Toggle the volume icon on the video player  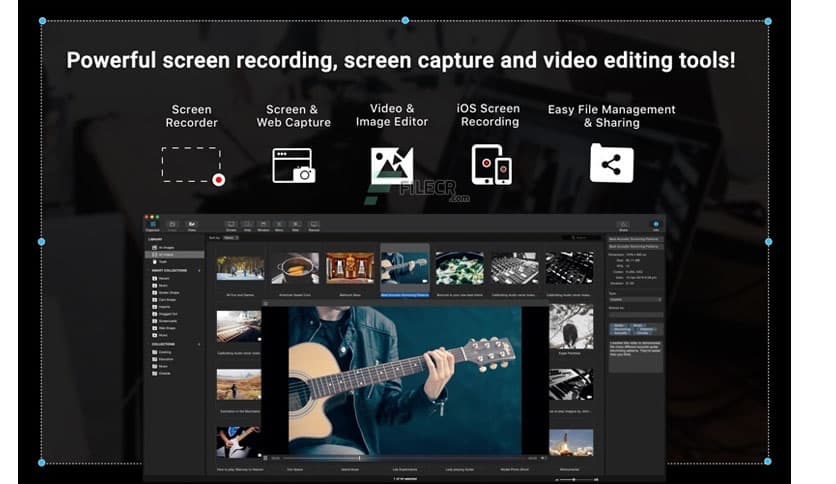point(541,459)
